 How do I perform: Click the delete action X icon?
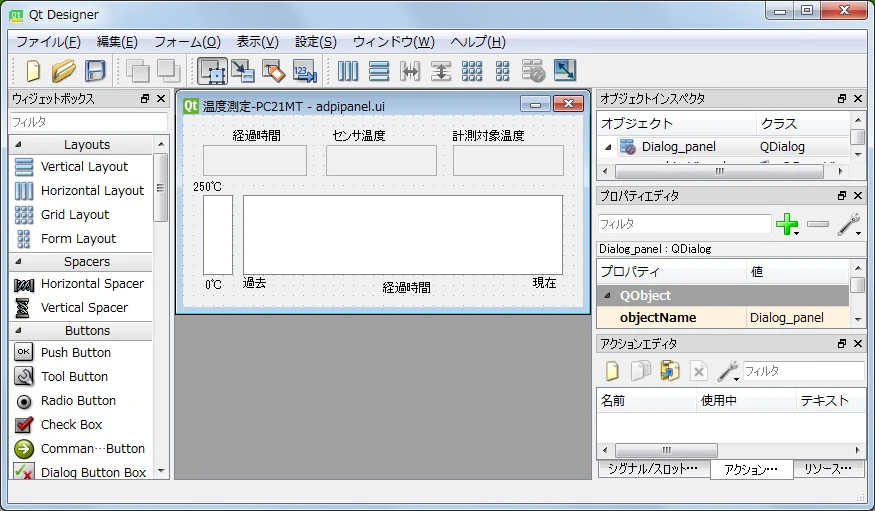click(x=699, y=370)
